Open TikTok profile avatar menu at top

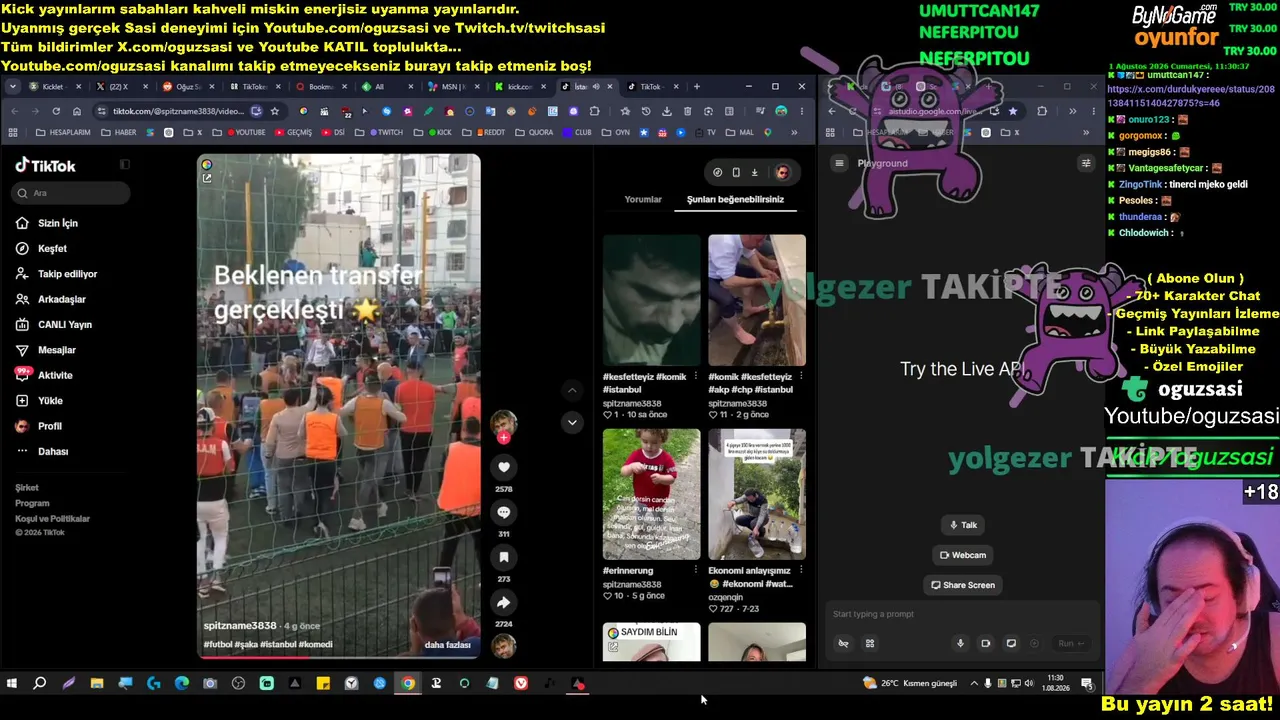782,172
